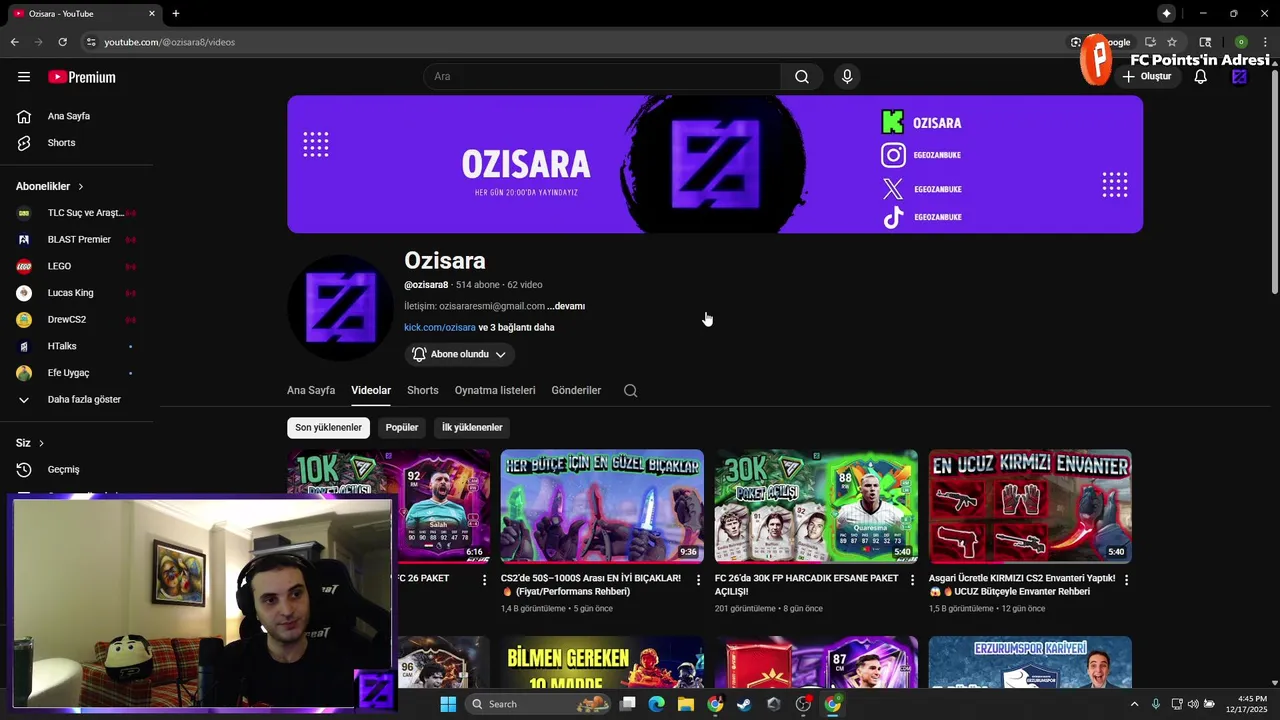The width and height of the screenshot is (1280, 720).
Task: Install app icon in address bar
Action: coord(1150,42)
